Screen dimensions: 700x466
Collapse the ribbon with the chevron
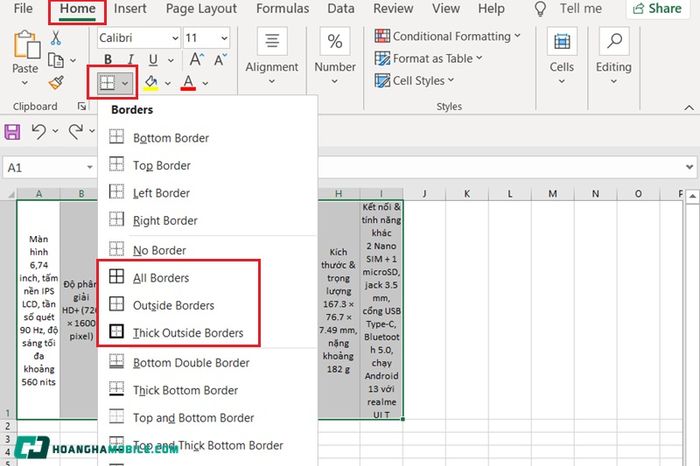[689, 108]
